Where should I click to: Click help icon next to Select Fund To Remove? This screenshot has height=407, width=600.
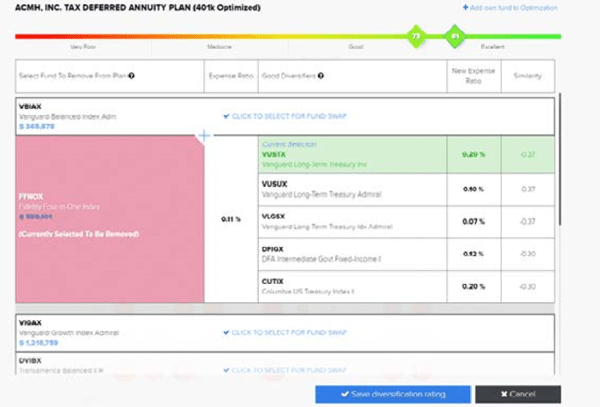[x=132, y=75]
